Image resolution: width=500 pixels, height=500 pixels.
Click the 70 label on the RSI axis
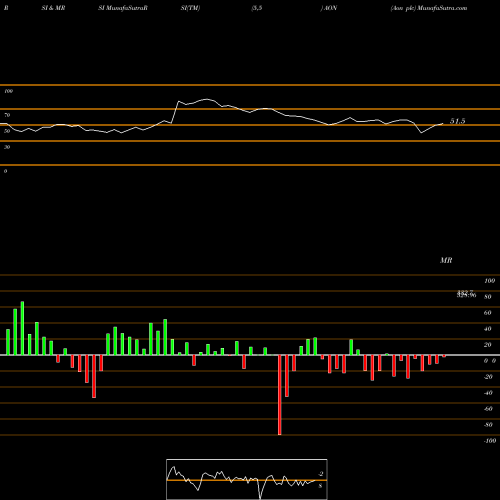point(7,115)
